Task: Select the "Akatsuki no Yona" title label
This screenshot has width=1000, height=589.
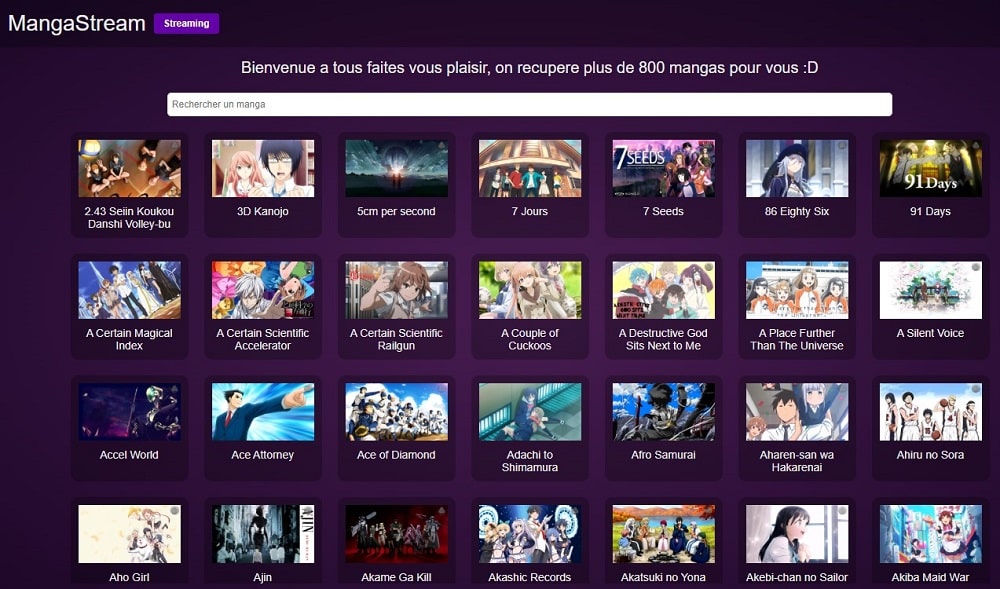Action: pos(663,578)
